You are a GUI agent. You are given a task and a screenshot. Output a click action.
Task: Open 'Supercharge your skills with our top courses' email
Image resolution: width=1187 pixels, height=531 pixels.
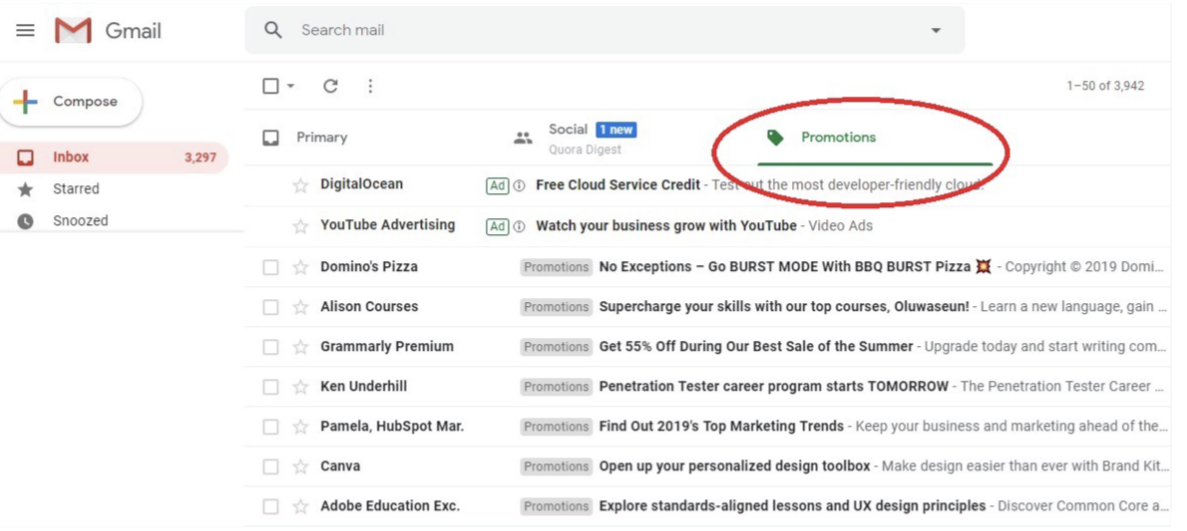click(784, 307)
